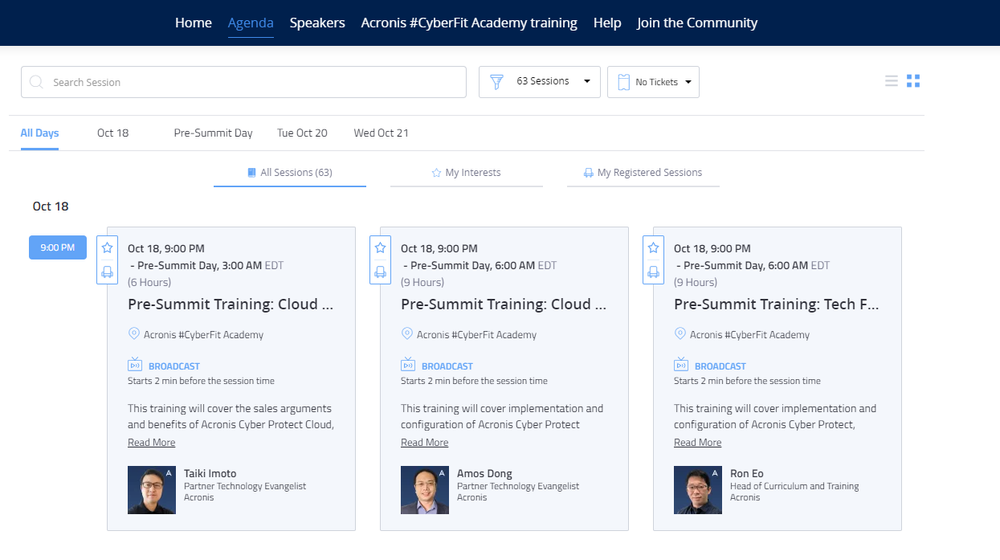Click Acronis #CyberFit Academy on first card
Screen dimensions: 1000x560
[x=203, y=334]
